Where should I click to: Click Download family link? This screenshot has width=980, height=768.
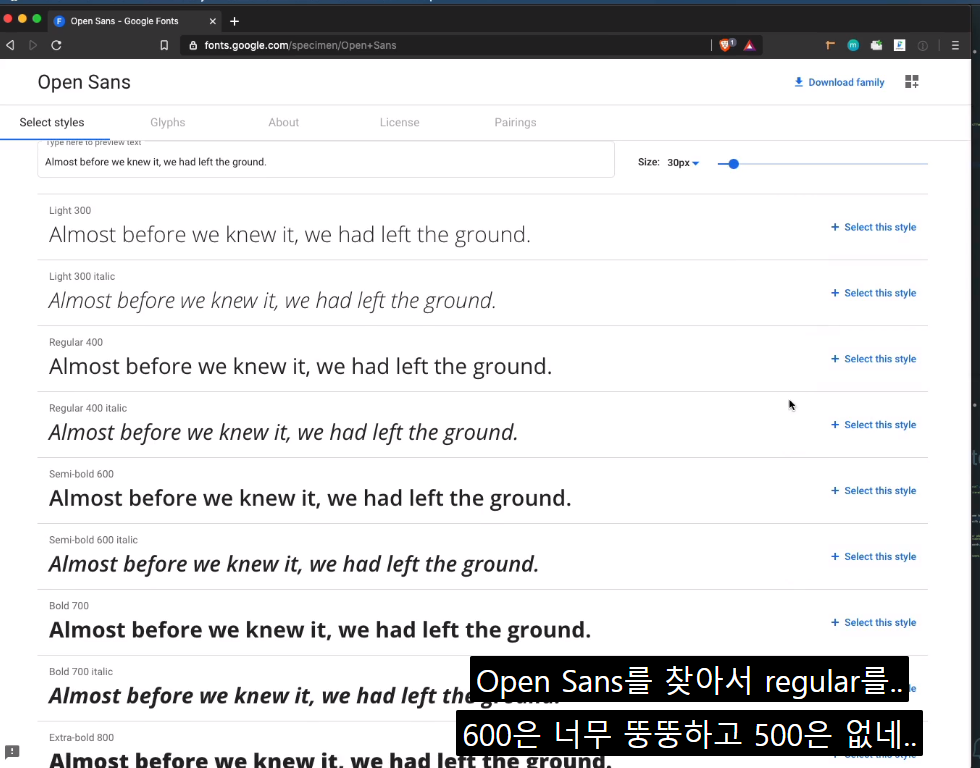pyautogui.click(x=839, y=82)
